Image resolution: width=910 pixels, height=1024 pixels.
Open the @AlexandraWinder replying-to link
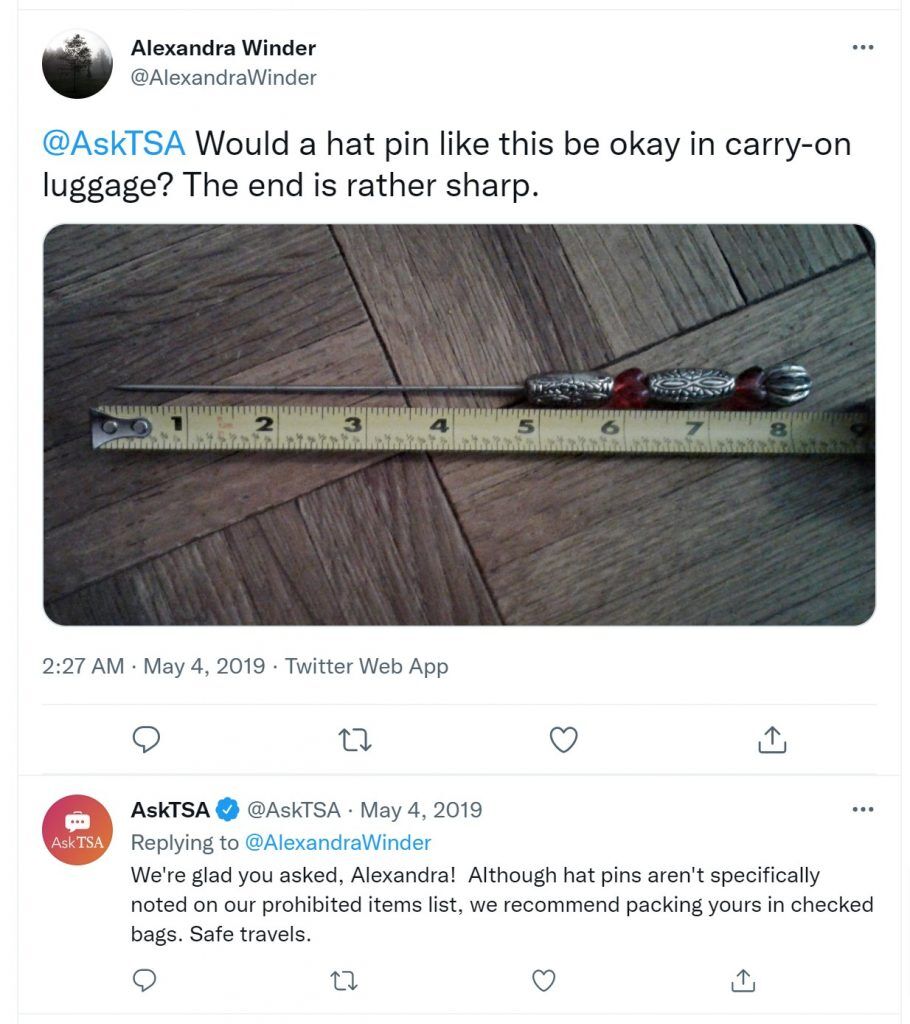point(338,842)
